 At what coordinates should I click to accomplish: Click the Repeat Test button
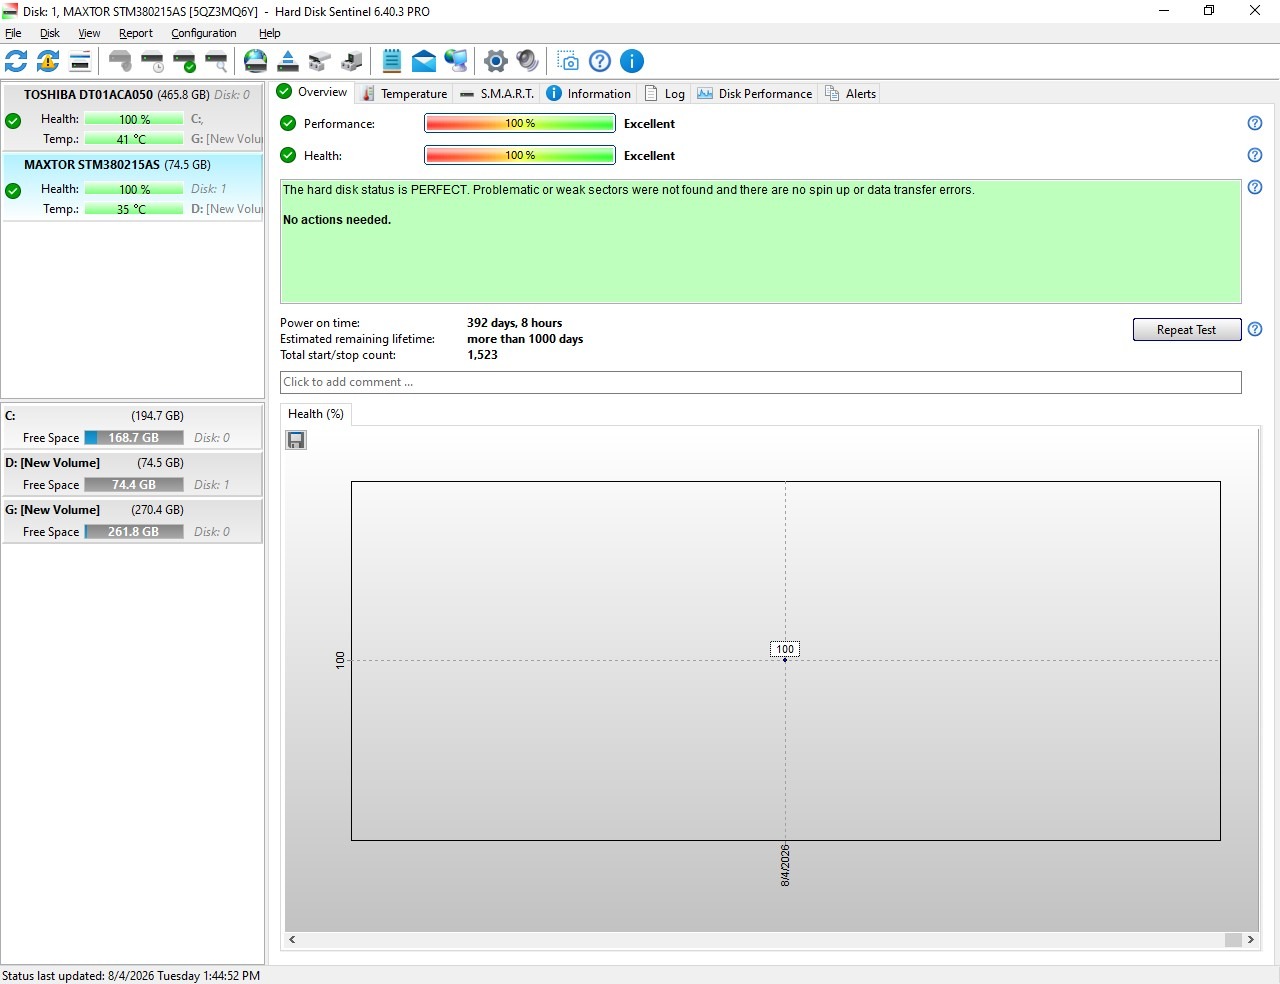pos(1186,330)
